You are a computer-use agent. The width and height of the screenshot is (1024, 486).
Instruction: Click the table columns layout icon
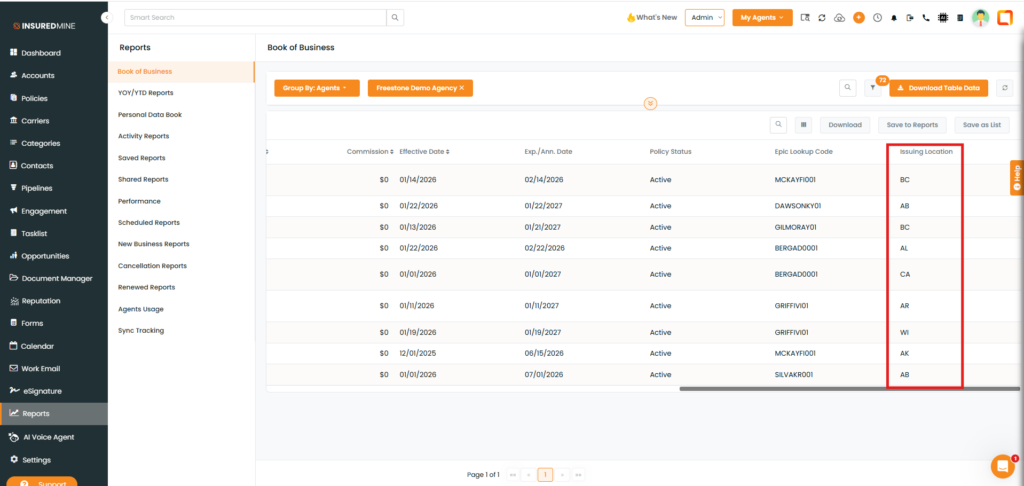803,125
